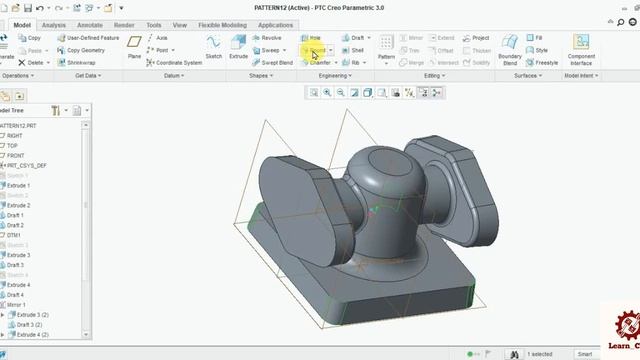Click the Chamfer button

click(317, 63)
